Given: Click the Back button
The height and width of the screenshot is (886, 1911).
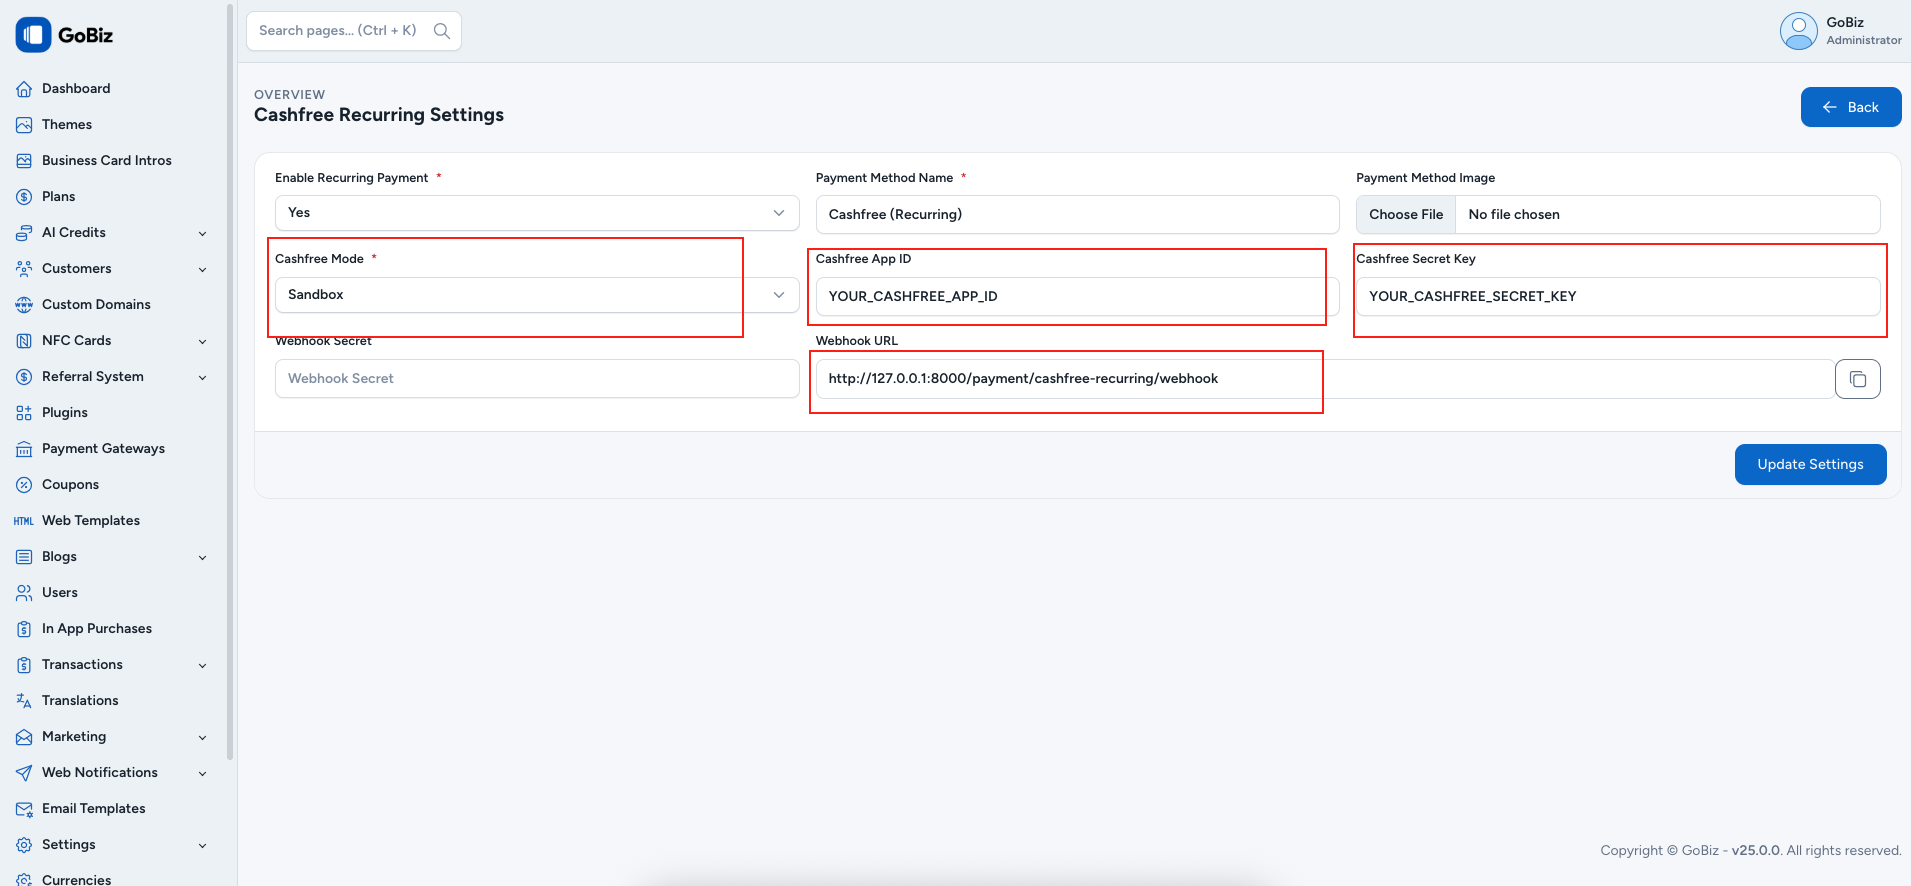Looking at the screenshot, I should (x=1851, y=107).
